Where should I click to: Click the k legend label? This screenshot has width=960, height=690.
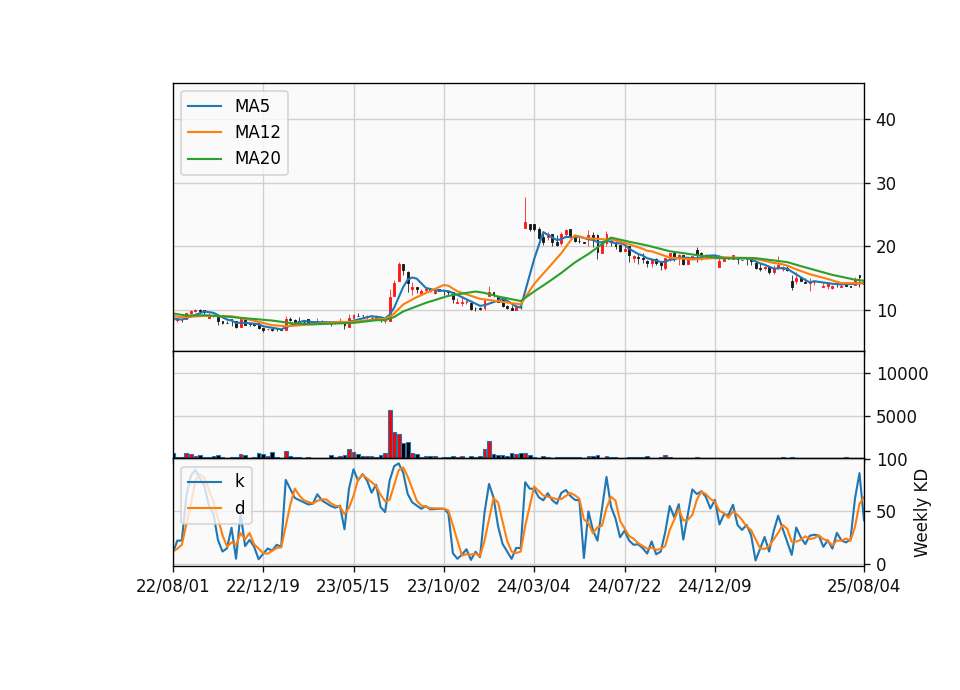point(239,481)
